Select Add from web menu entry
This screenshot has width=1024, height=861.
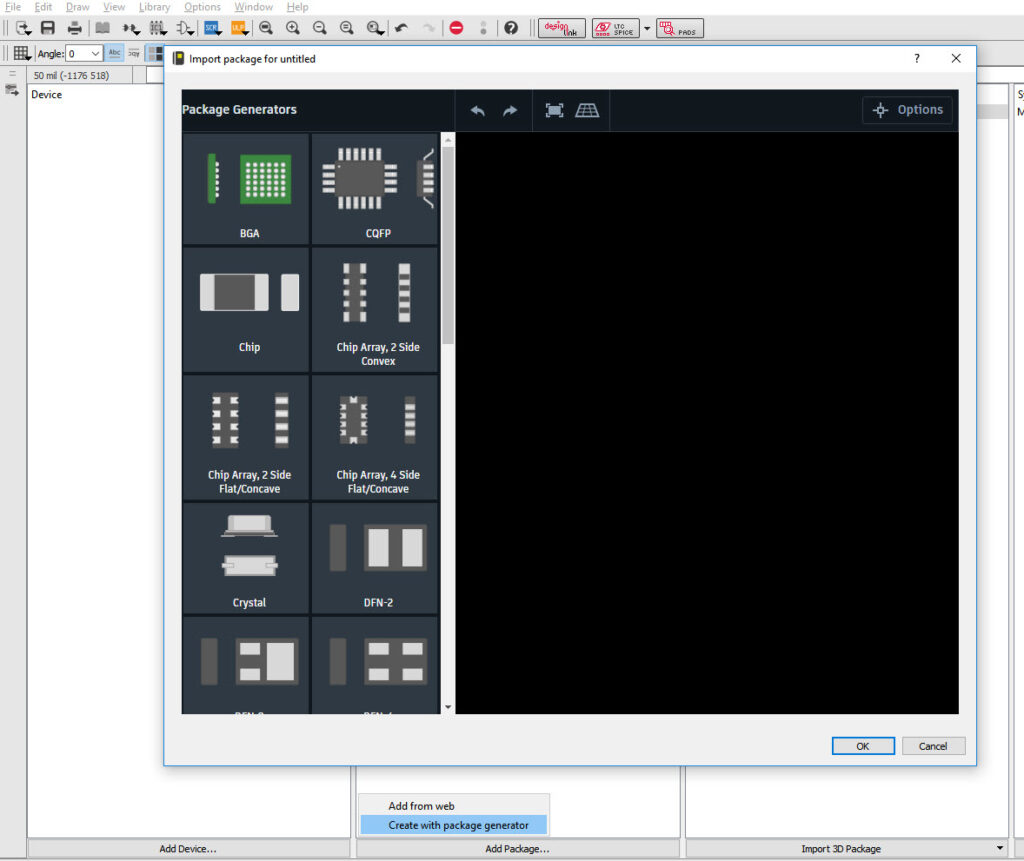(x=454, y=806)
